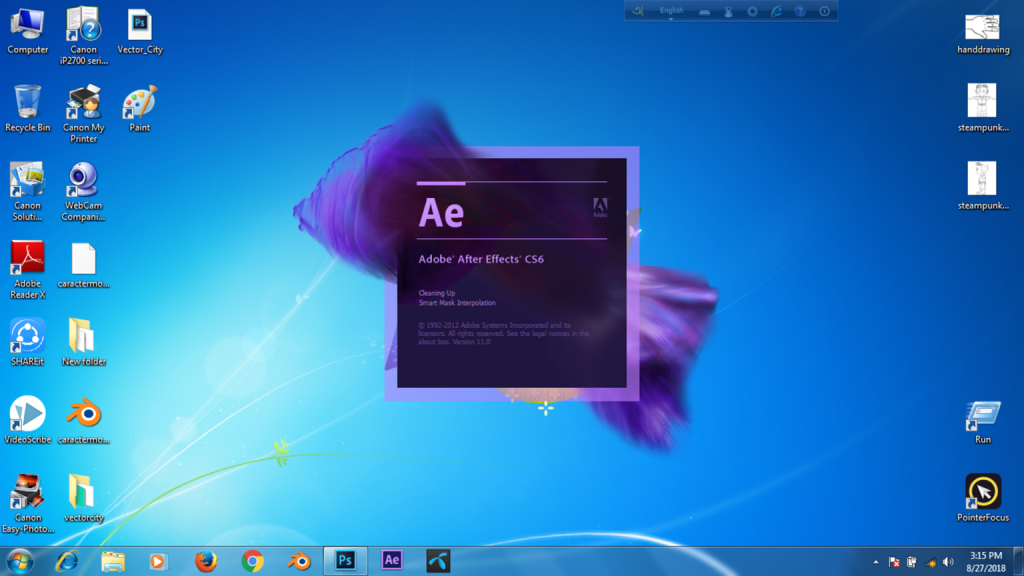The width and height of the screenshot is (1024, 576).
Task: Open the keyboard layout viewer icon
Action: tap(704, 12)
